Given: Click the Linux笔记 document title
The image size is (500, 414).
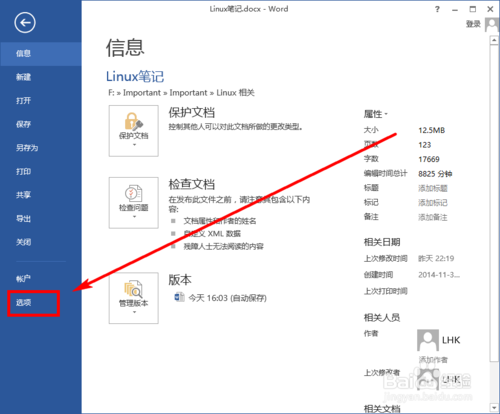Looking at the screenshot, I should tap(135, 76).
